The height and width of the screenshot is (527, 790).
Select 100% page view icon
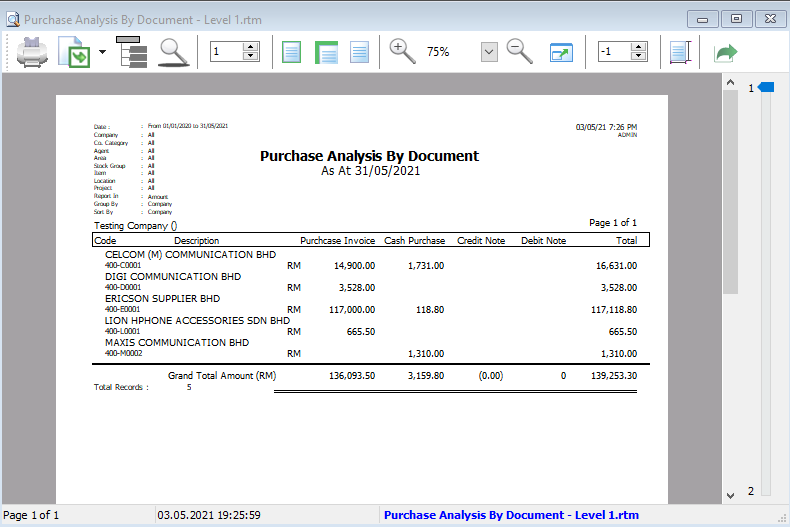tap(360, 52)
